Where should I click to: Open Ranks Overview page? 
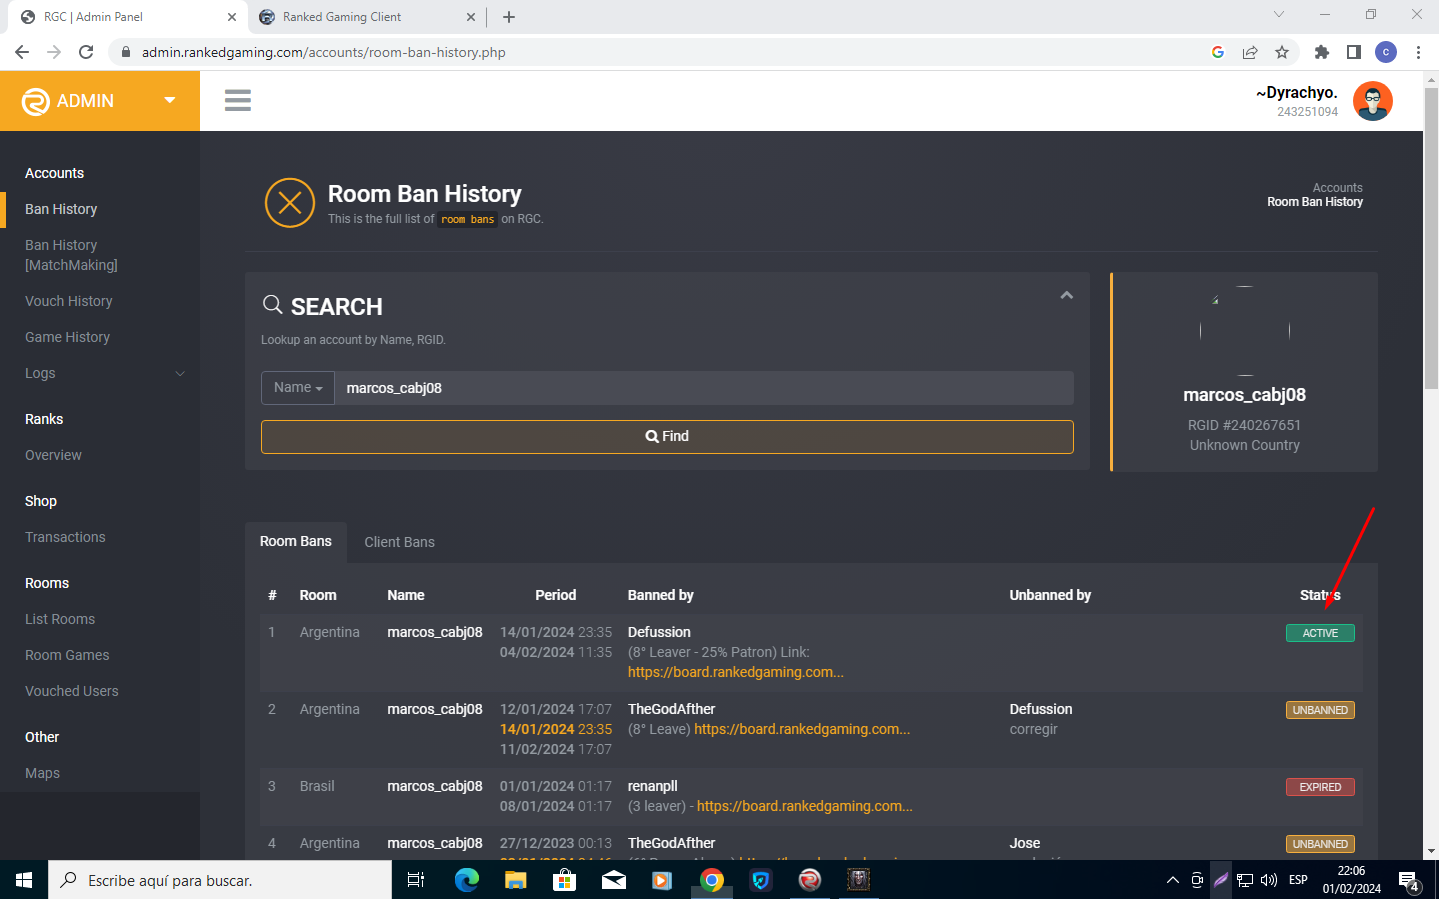click(x=53, y=455)
